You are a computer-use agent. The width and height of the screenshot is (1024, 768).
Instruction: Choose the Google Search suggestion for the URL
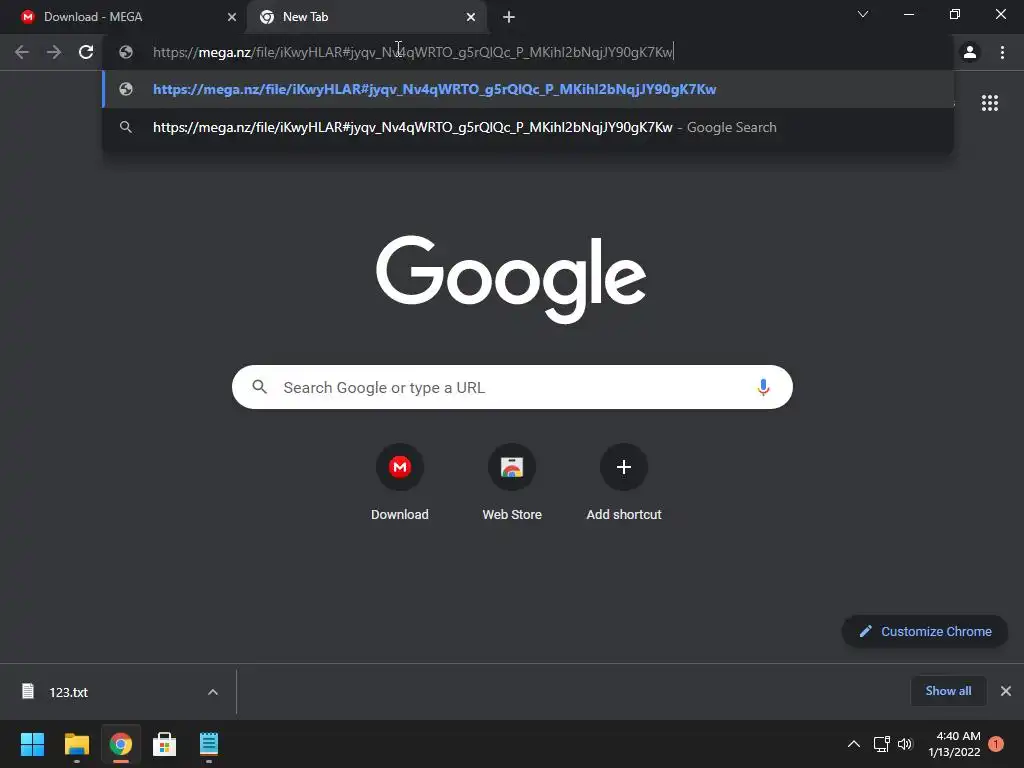coord(528,127)
